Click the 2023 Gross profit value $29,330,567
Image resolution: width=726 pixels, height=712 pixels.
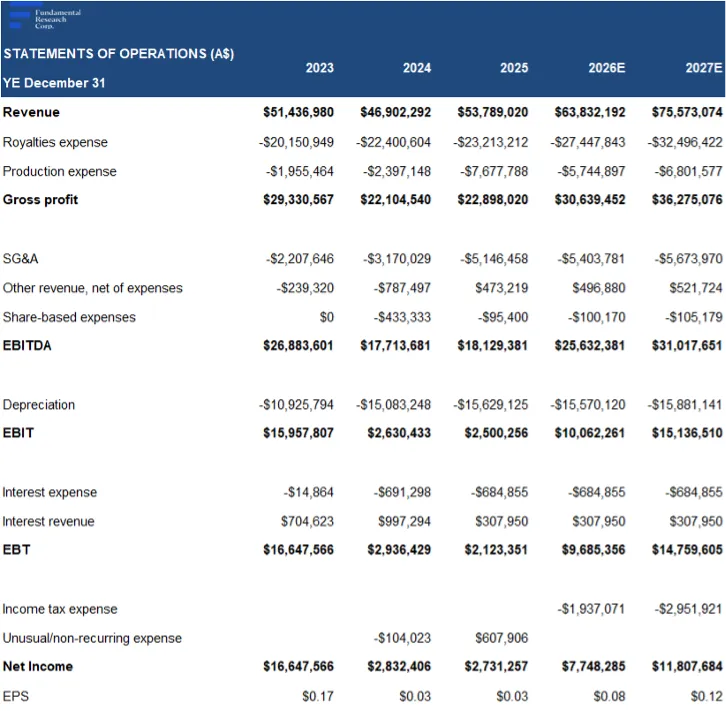(x=298, y=200)
